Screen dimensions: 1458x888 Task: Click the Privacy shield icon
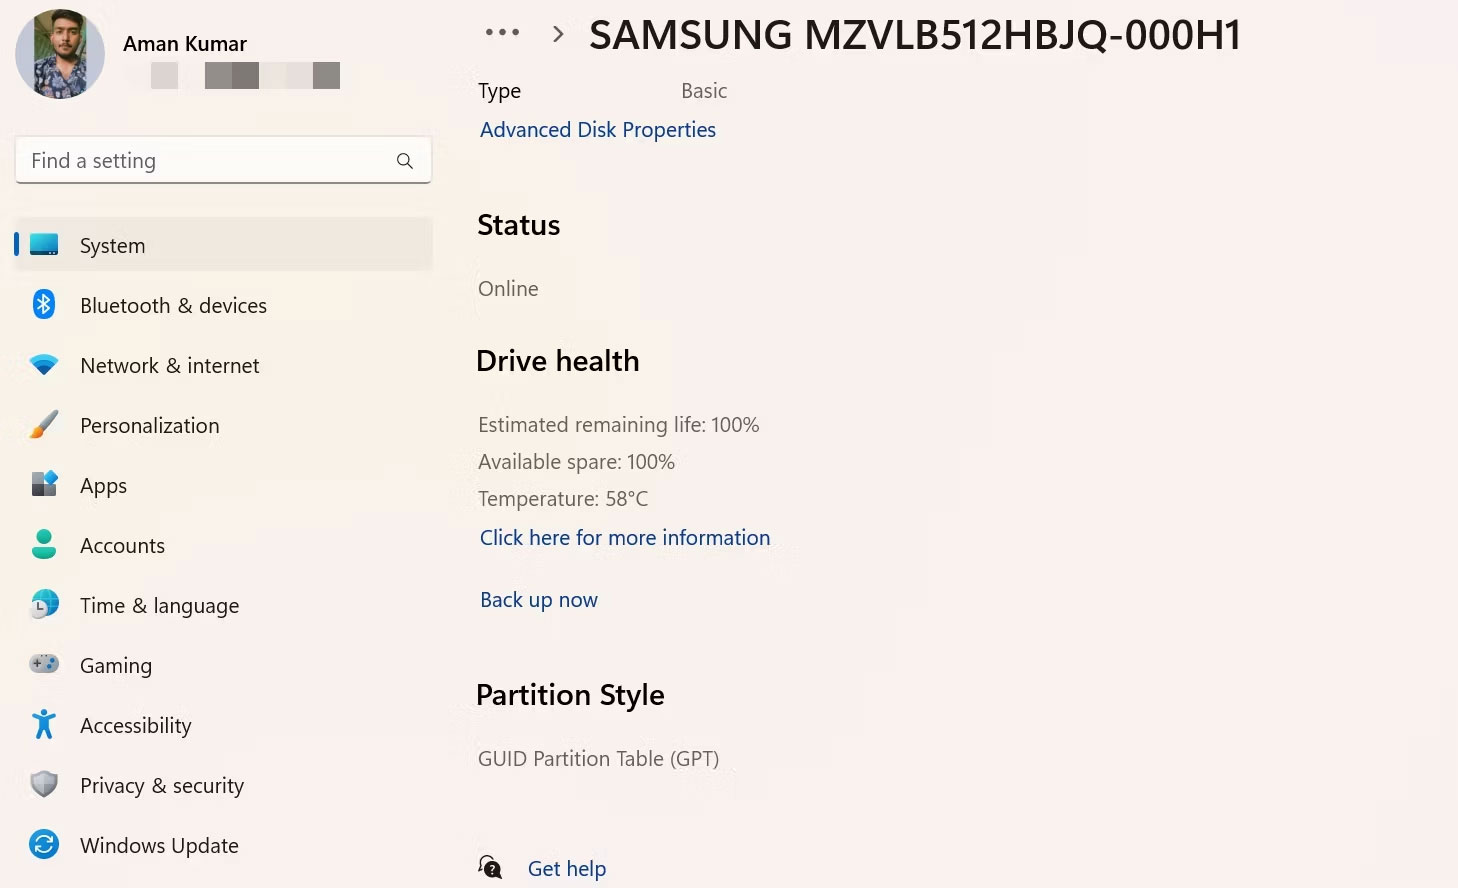click(x=44, y=784)
